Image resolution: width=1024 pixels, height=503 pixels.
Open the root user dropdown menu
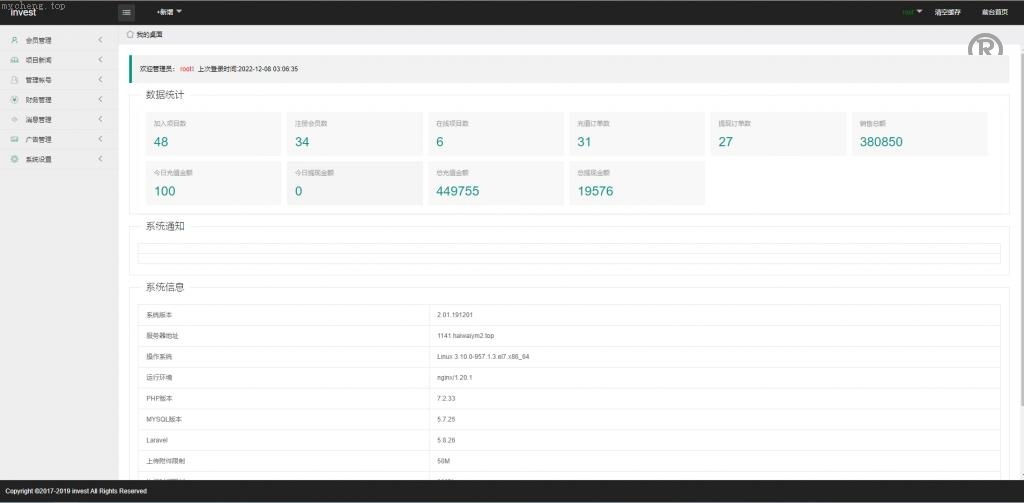pyautogui.click(x=911, y=12)
